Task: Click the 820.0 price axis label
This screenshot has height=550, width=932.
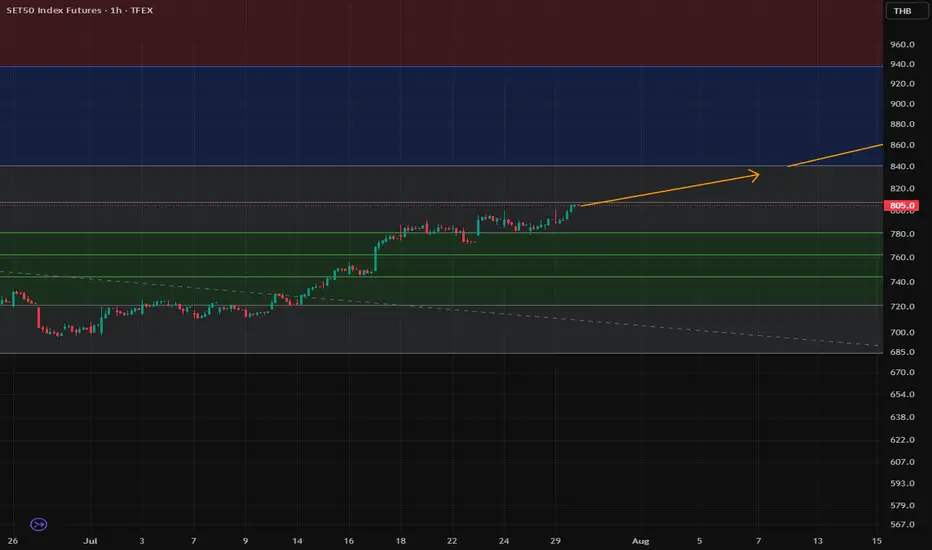Action: (902, 188)
